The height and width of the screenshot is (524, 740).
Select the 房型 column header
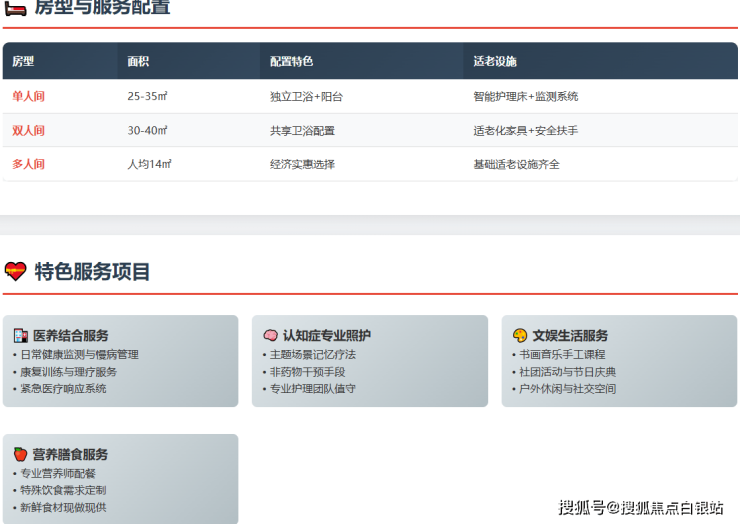23,61
